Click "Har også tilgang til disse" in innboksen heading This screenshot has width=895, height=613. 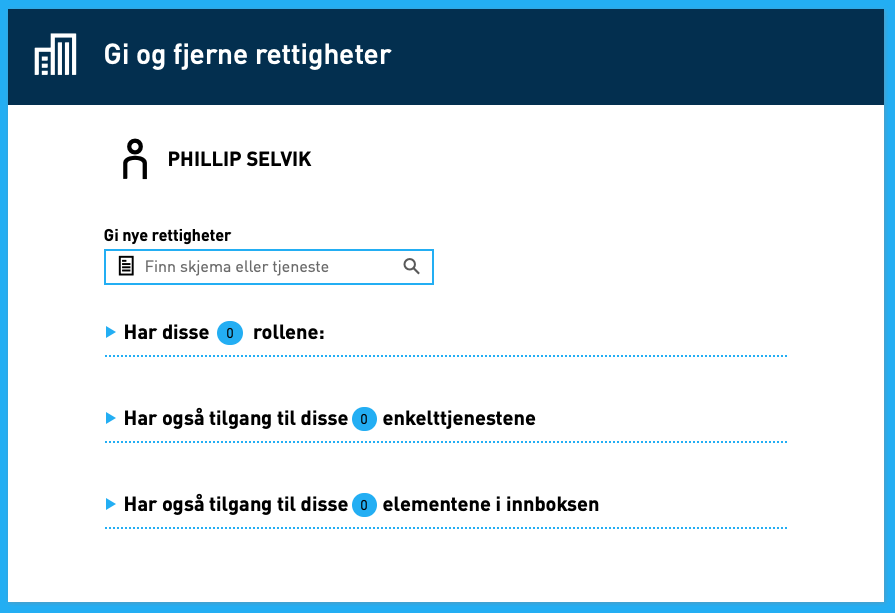coord(235,504)
